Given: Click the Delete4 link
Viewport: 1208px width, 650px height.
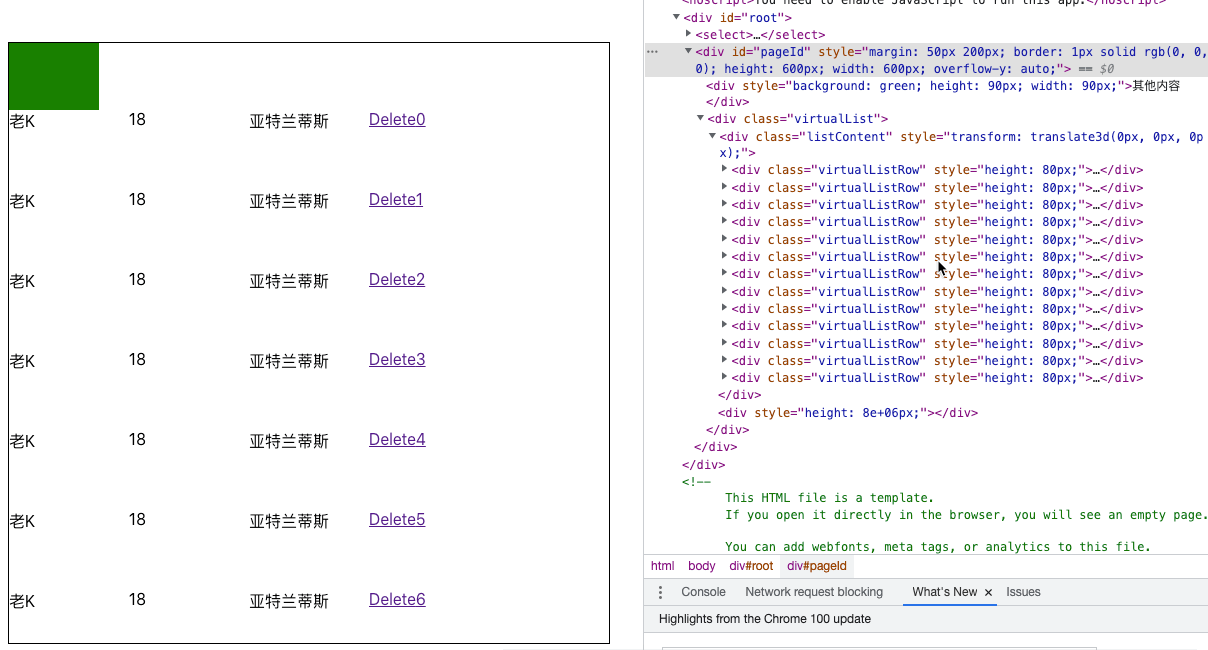Looking at the screenshot, I should pyautogui.click(x=397, y=440).
